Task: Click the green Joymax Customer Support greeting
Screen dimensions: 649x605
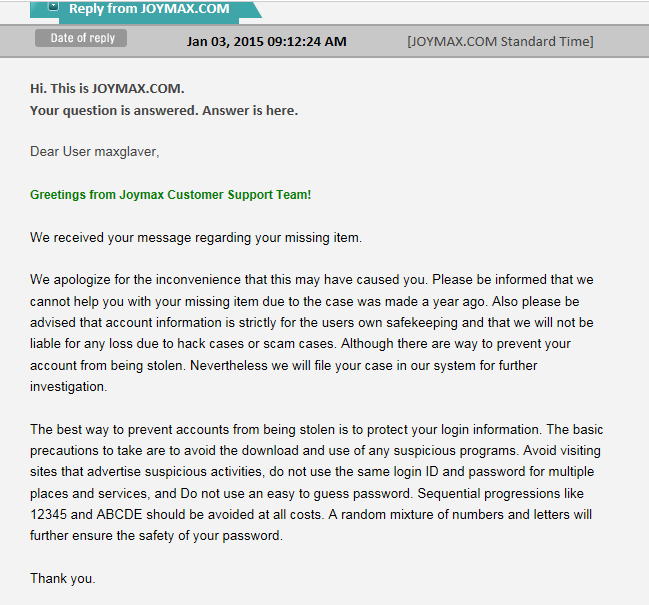Action: 170,194
